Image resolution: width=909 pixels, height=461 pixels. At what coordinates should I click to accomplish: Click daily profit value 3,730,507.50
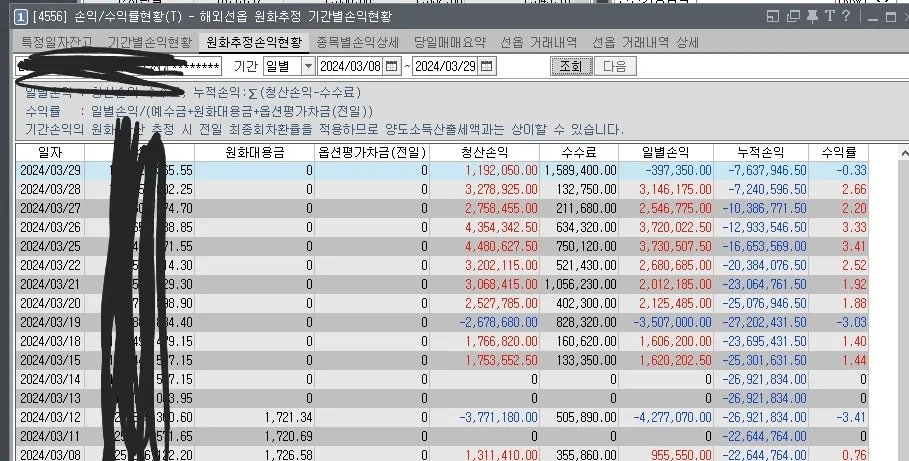click(x=675, y=246)
